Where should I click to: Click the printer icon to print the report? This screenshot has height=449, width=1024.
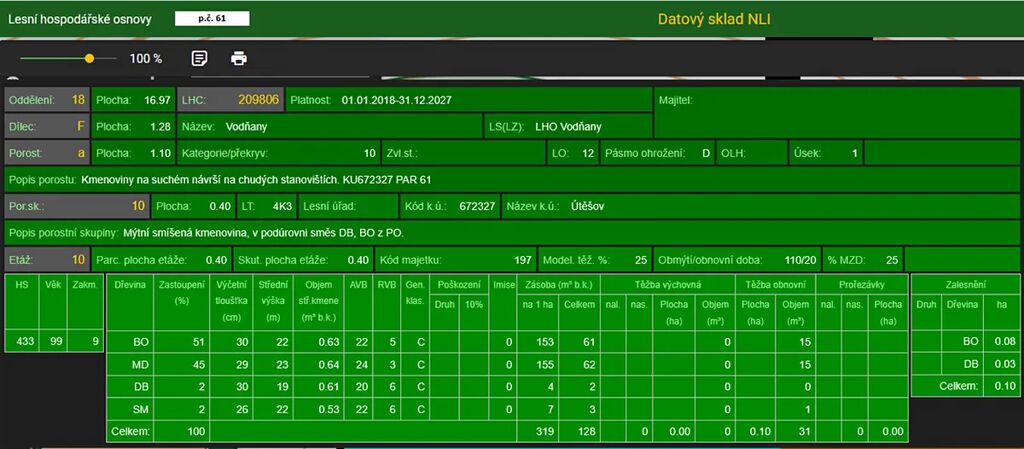[x=239, y=59]
